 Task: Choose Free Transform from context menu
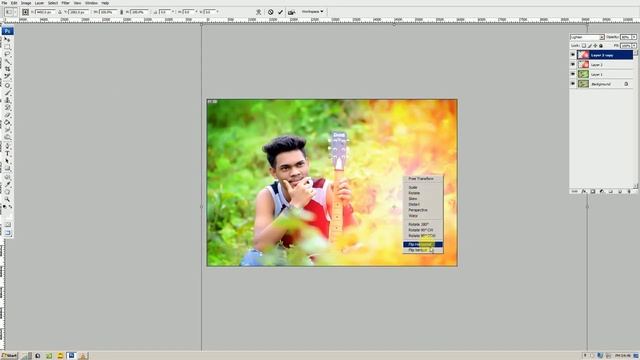click(x=423, y=179)
